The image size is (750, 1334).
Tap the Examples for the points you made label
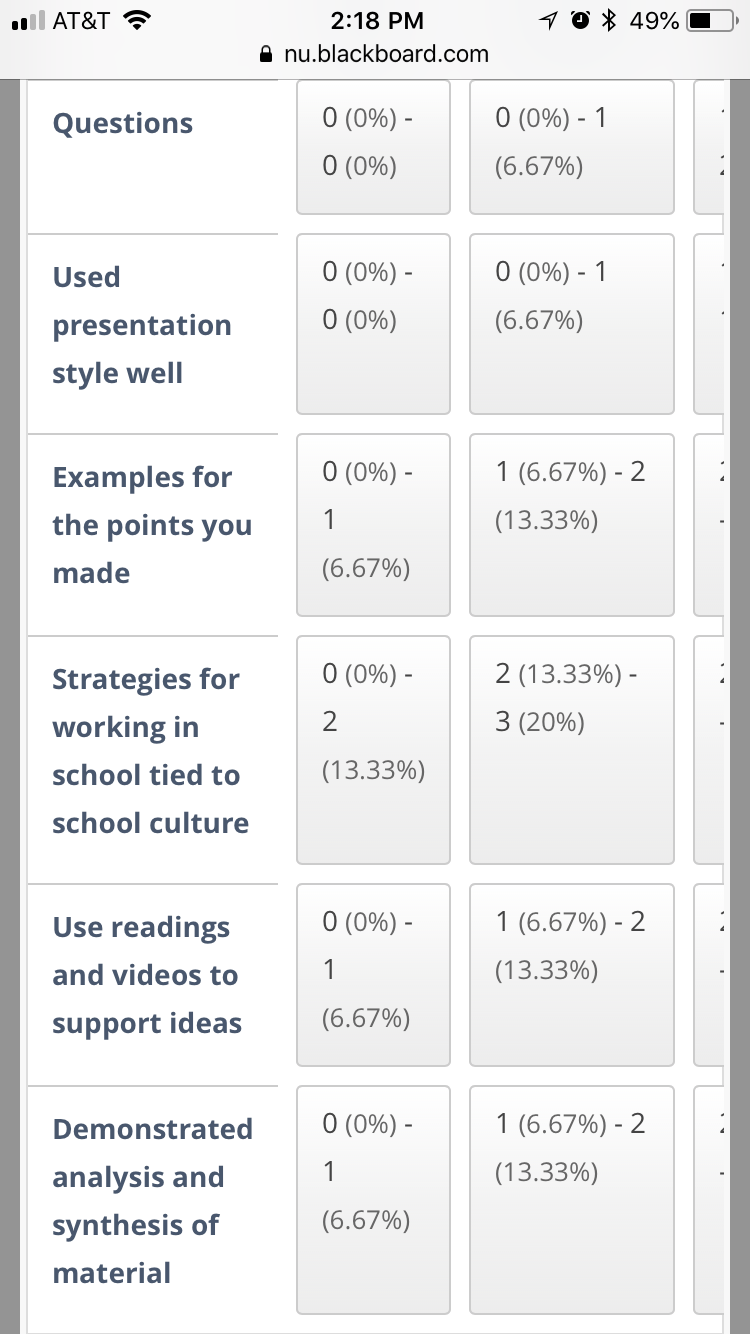[152, 525]
